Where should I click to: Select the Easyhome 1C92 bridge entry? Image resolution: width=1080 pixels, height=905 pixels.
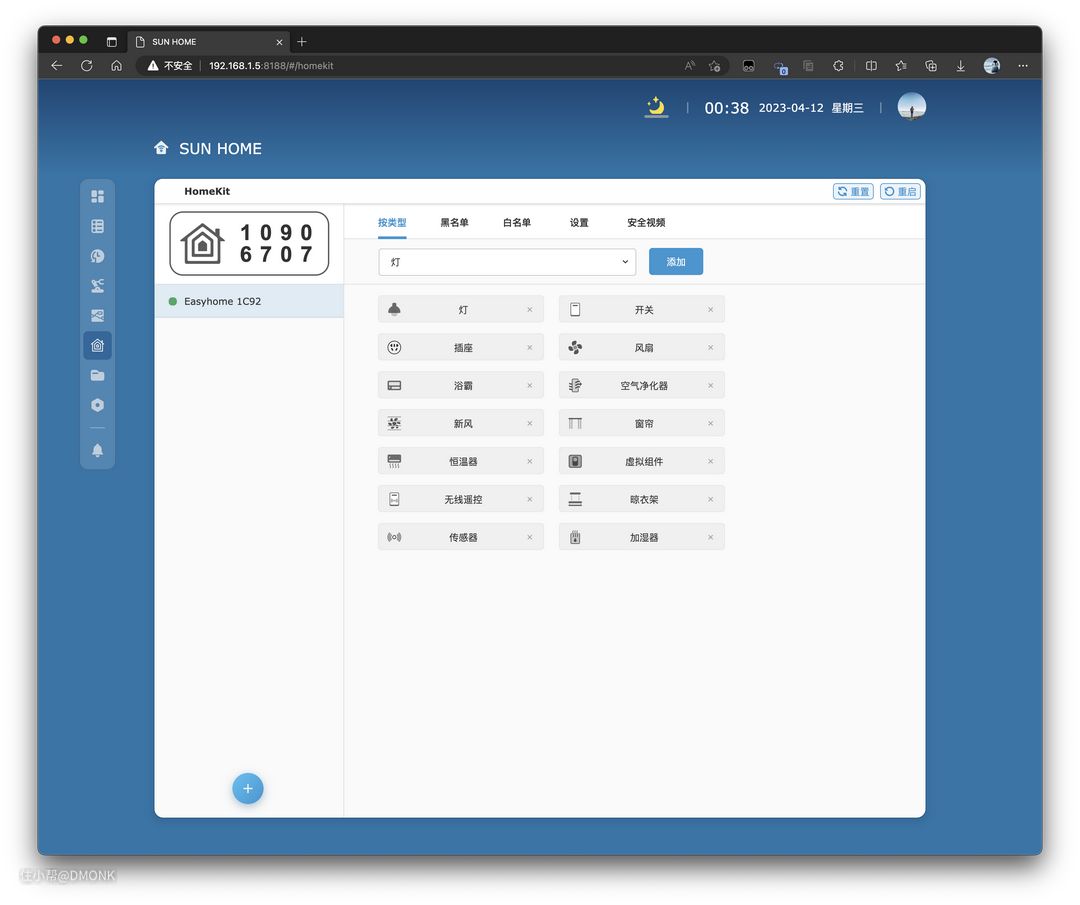[x=248, y=301]
